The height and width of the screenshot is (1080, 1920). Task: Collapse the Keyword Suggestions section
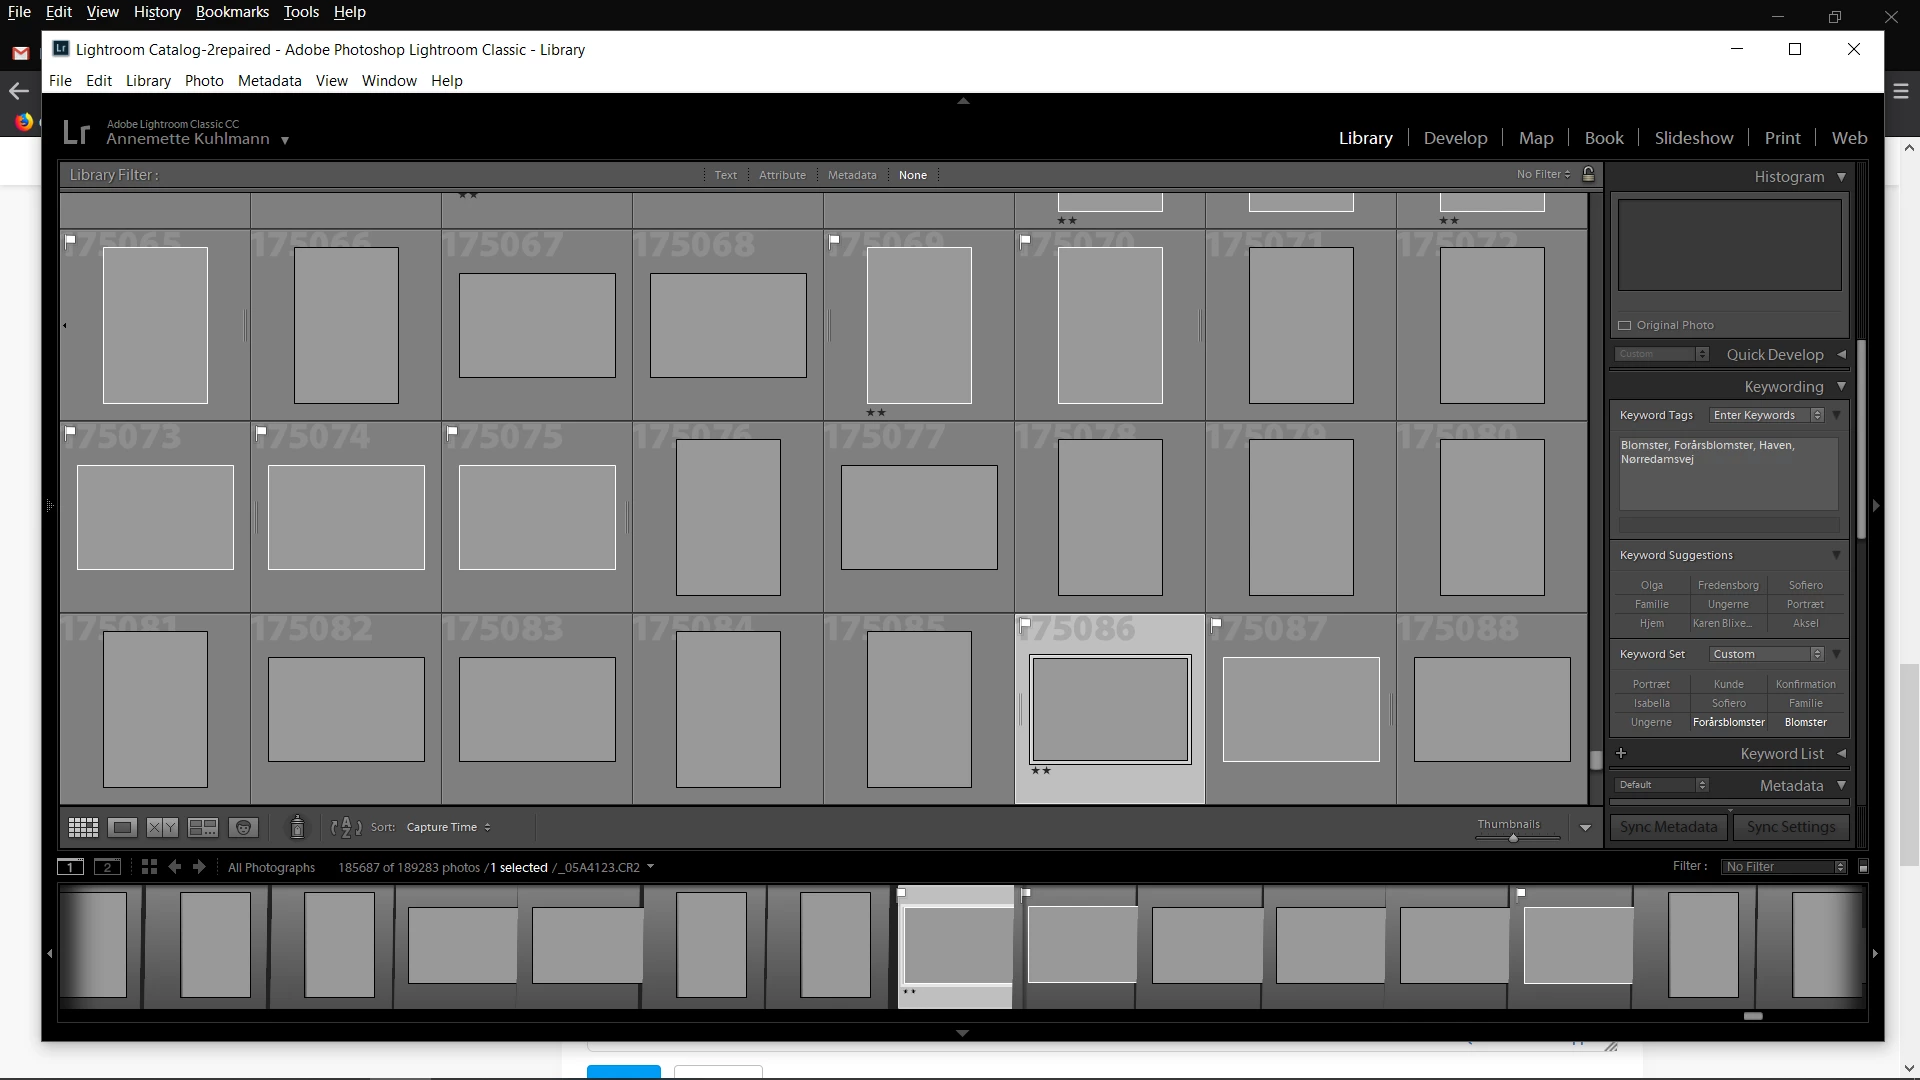(x=1836, y=555)
